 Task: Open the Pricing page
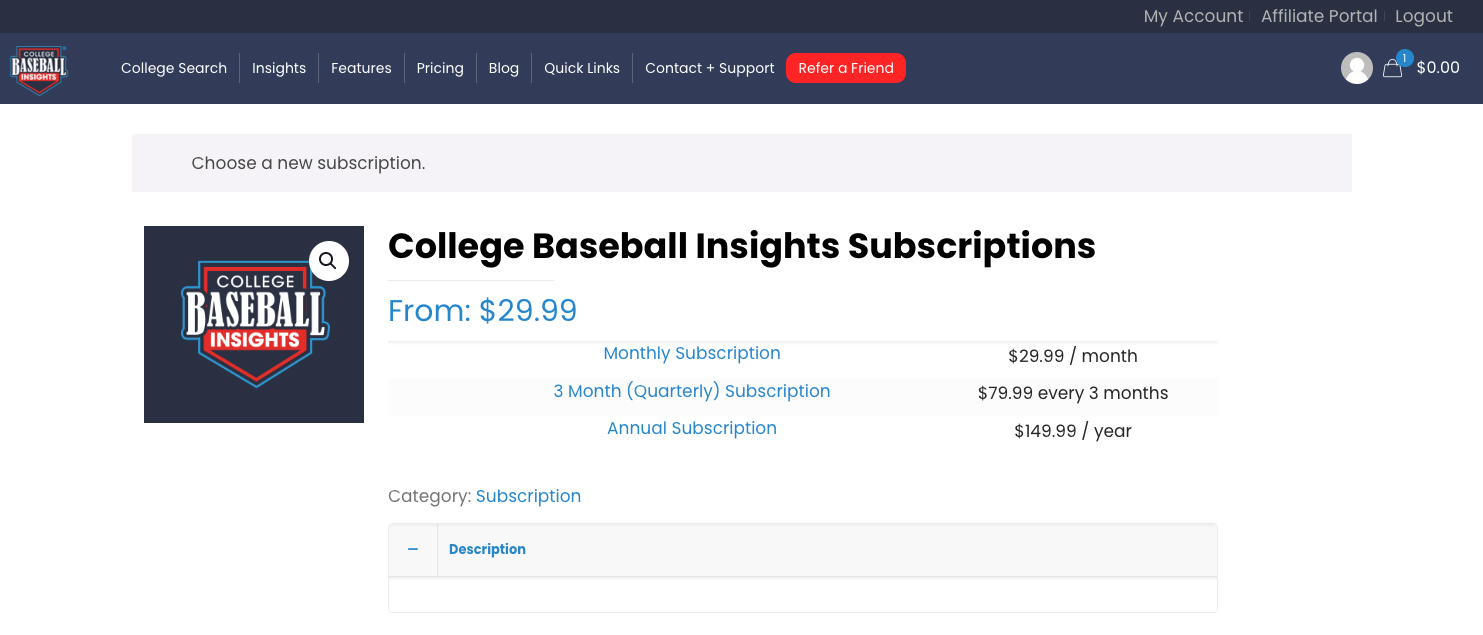(x=440, y=68)
